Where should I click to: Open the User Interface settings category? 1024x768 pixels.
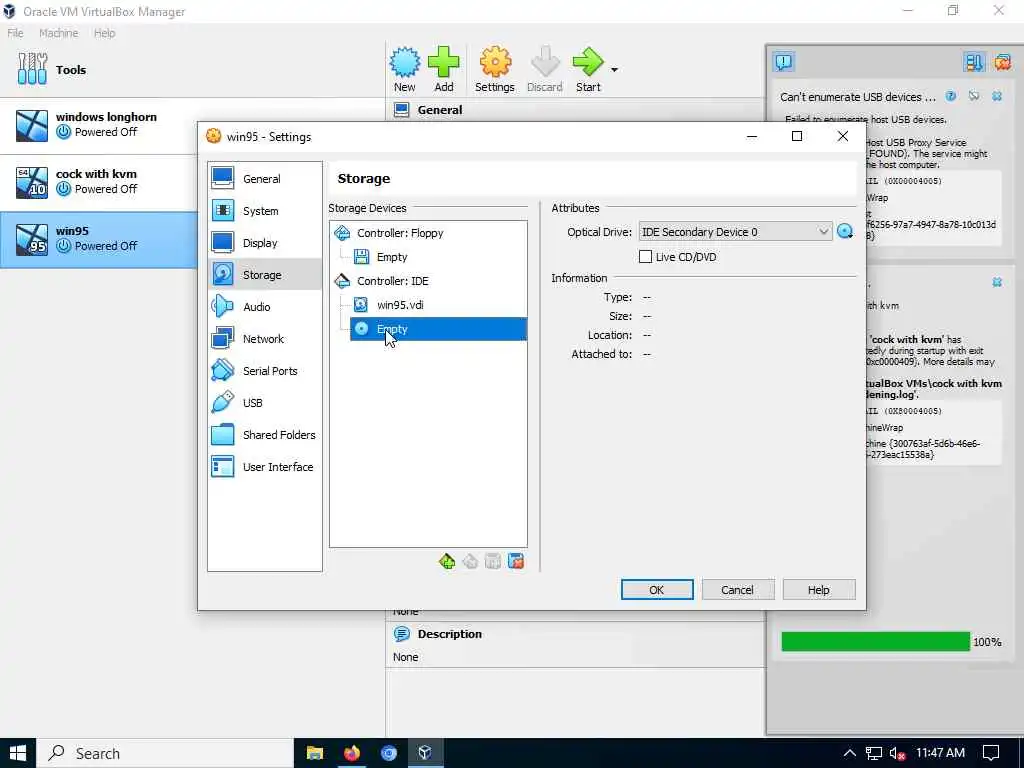[x=264, y=466]
